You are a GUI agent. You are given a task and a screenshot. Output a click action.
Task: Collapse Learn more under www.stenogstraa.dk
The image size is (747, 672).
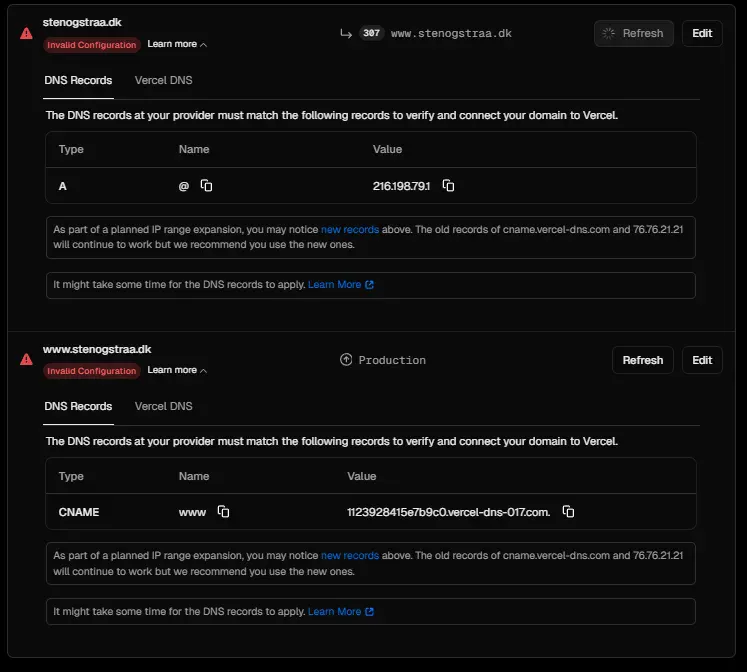tap(177, 370)
